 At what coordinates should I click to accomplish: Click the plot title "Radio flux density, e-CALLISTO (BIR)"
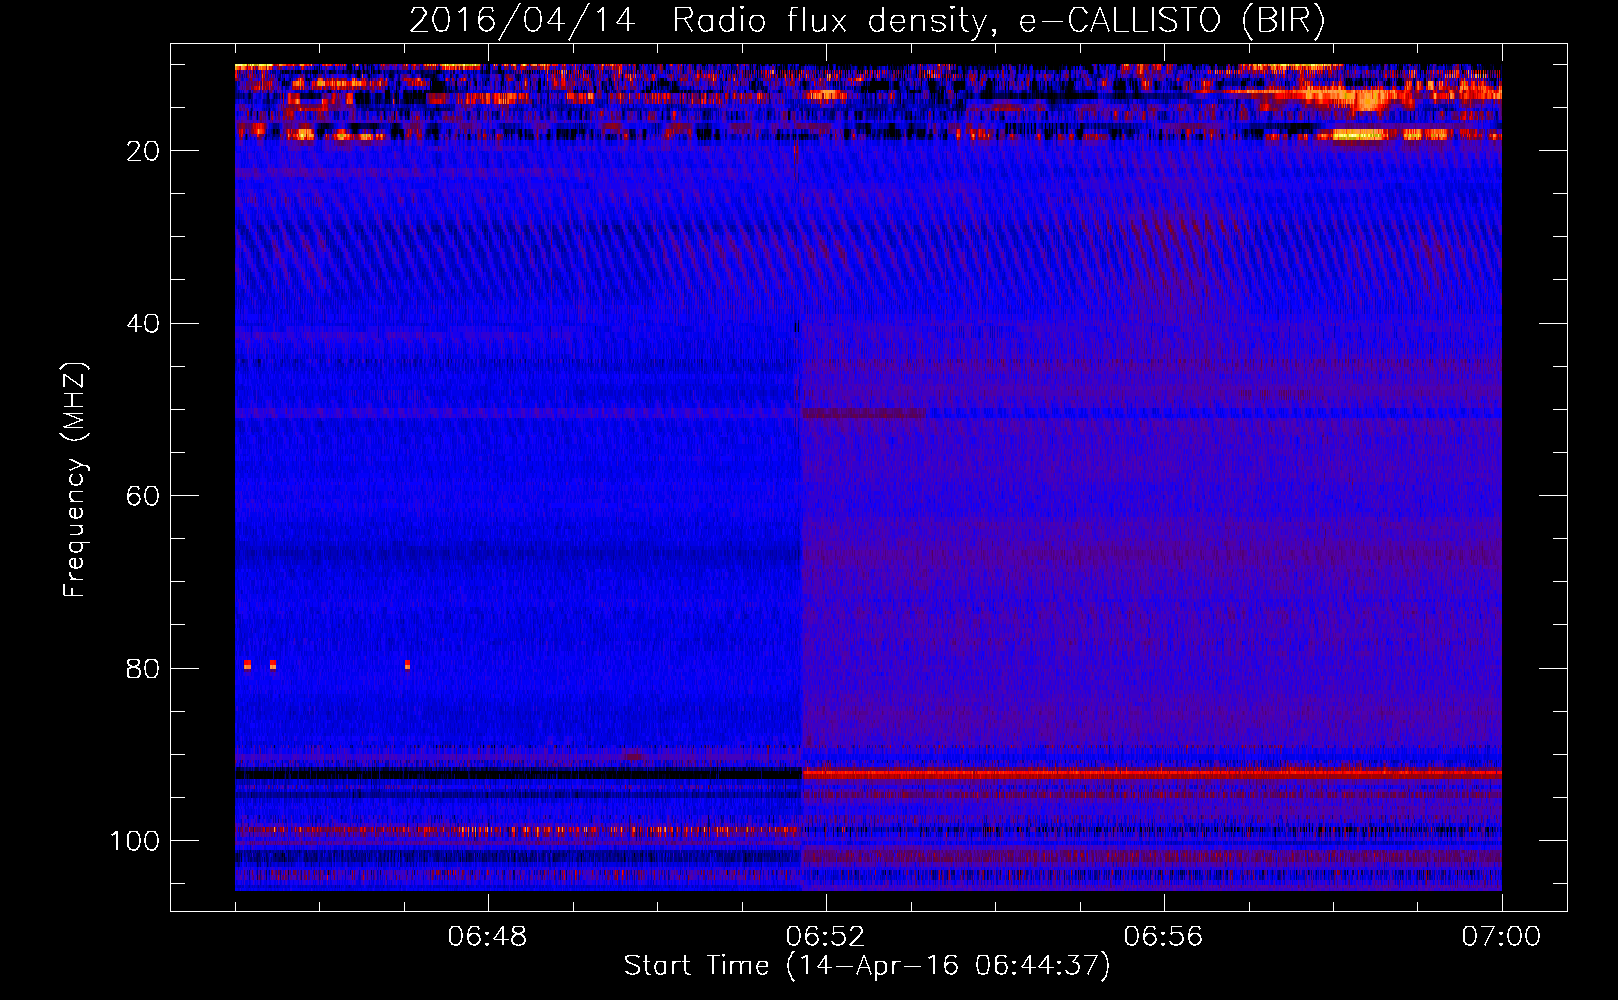pyautogui.click(x=998, y=20)
